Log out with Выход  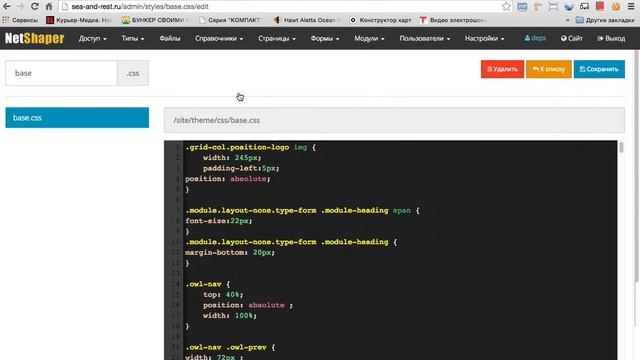(x=611, y=38)
